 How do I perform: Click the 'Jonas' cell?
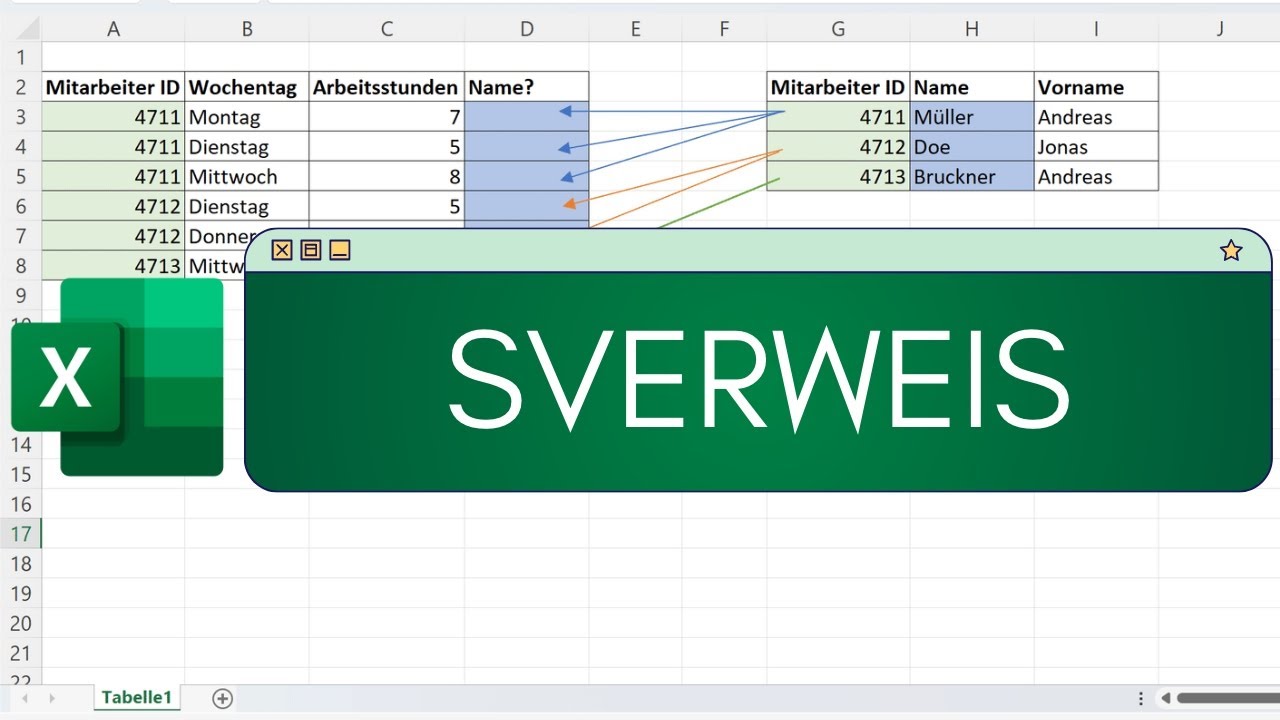1096,147
